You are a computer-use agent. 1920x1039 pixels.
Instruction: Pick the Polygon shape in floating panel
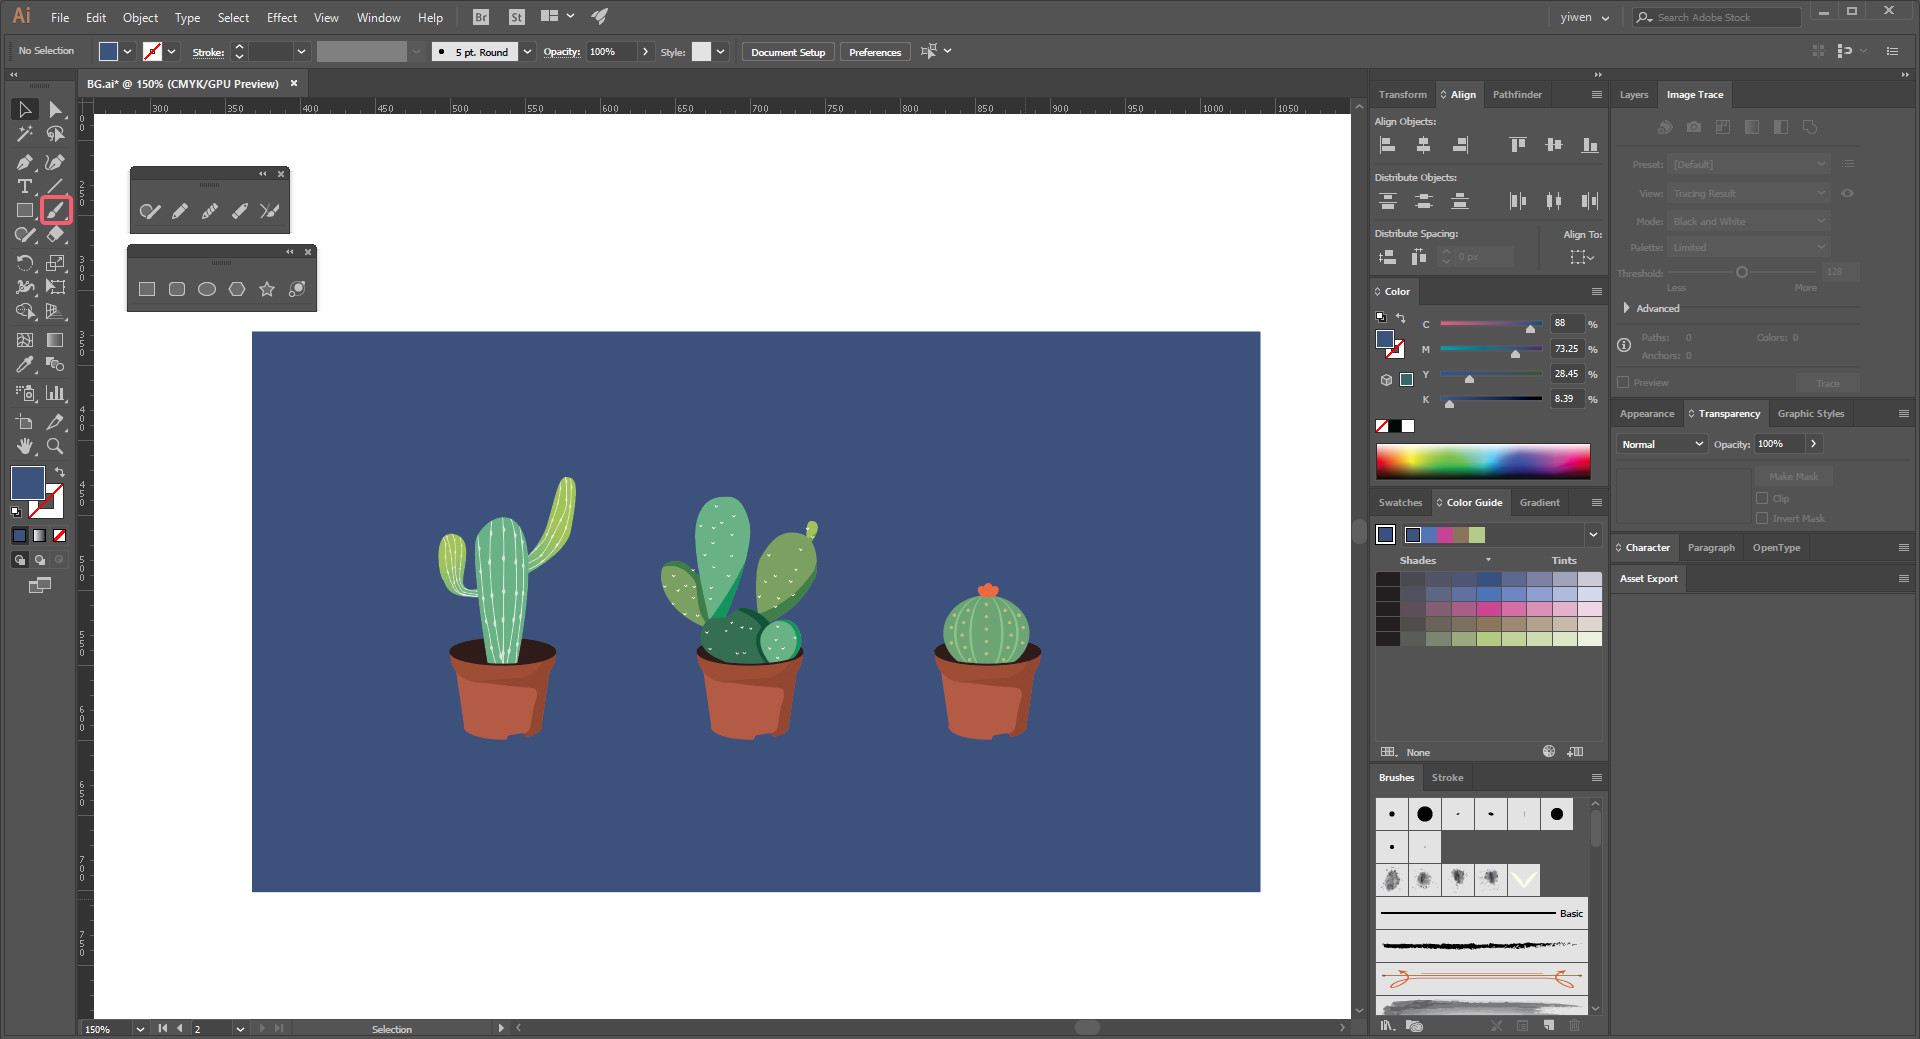237,289
